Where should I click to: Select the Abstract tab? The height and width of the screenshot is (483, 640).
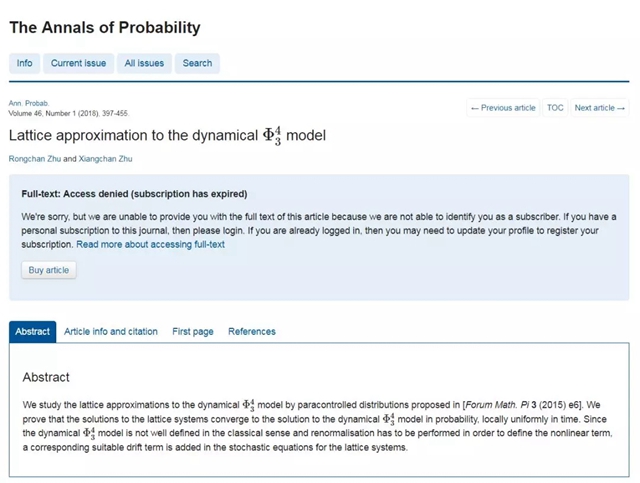click(32, 332)
